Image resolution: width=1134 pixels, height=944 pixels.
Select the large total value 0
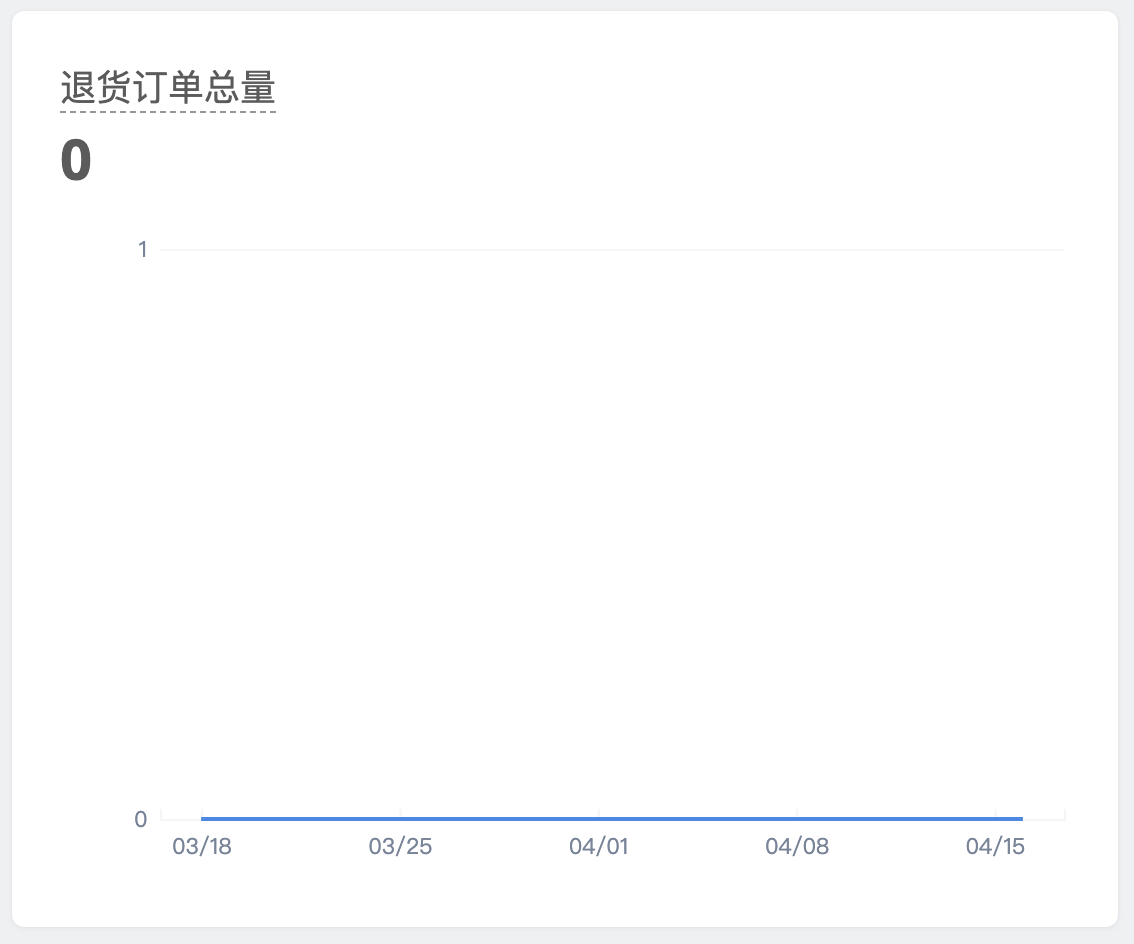[76, 160]
